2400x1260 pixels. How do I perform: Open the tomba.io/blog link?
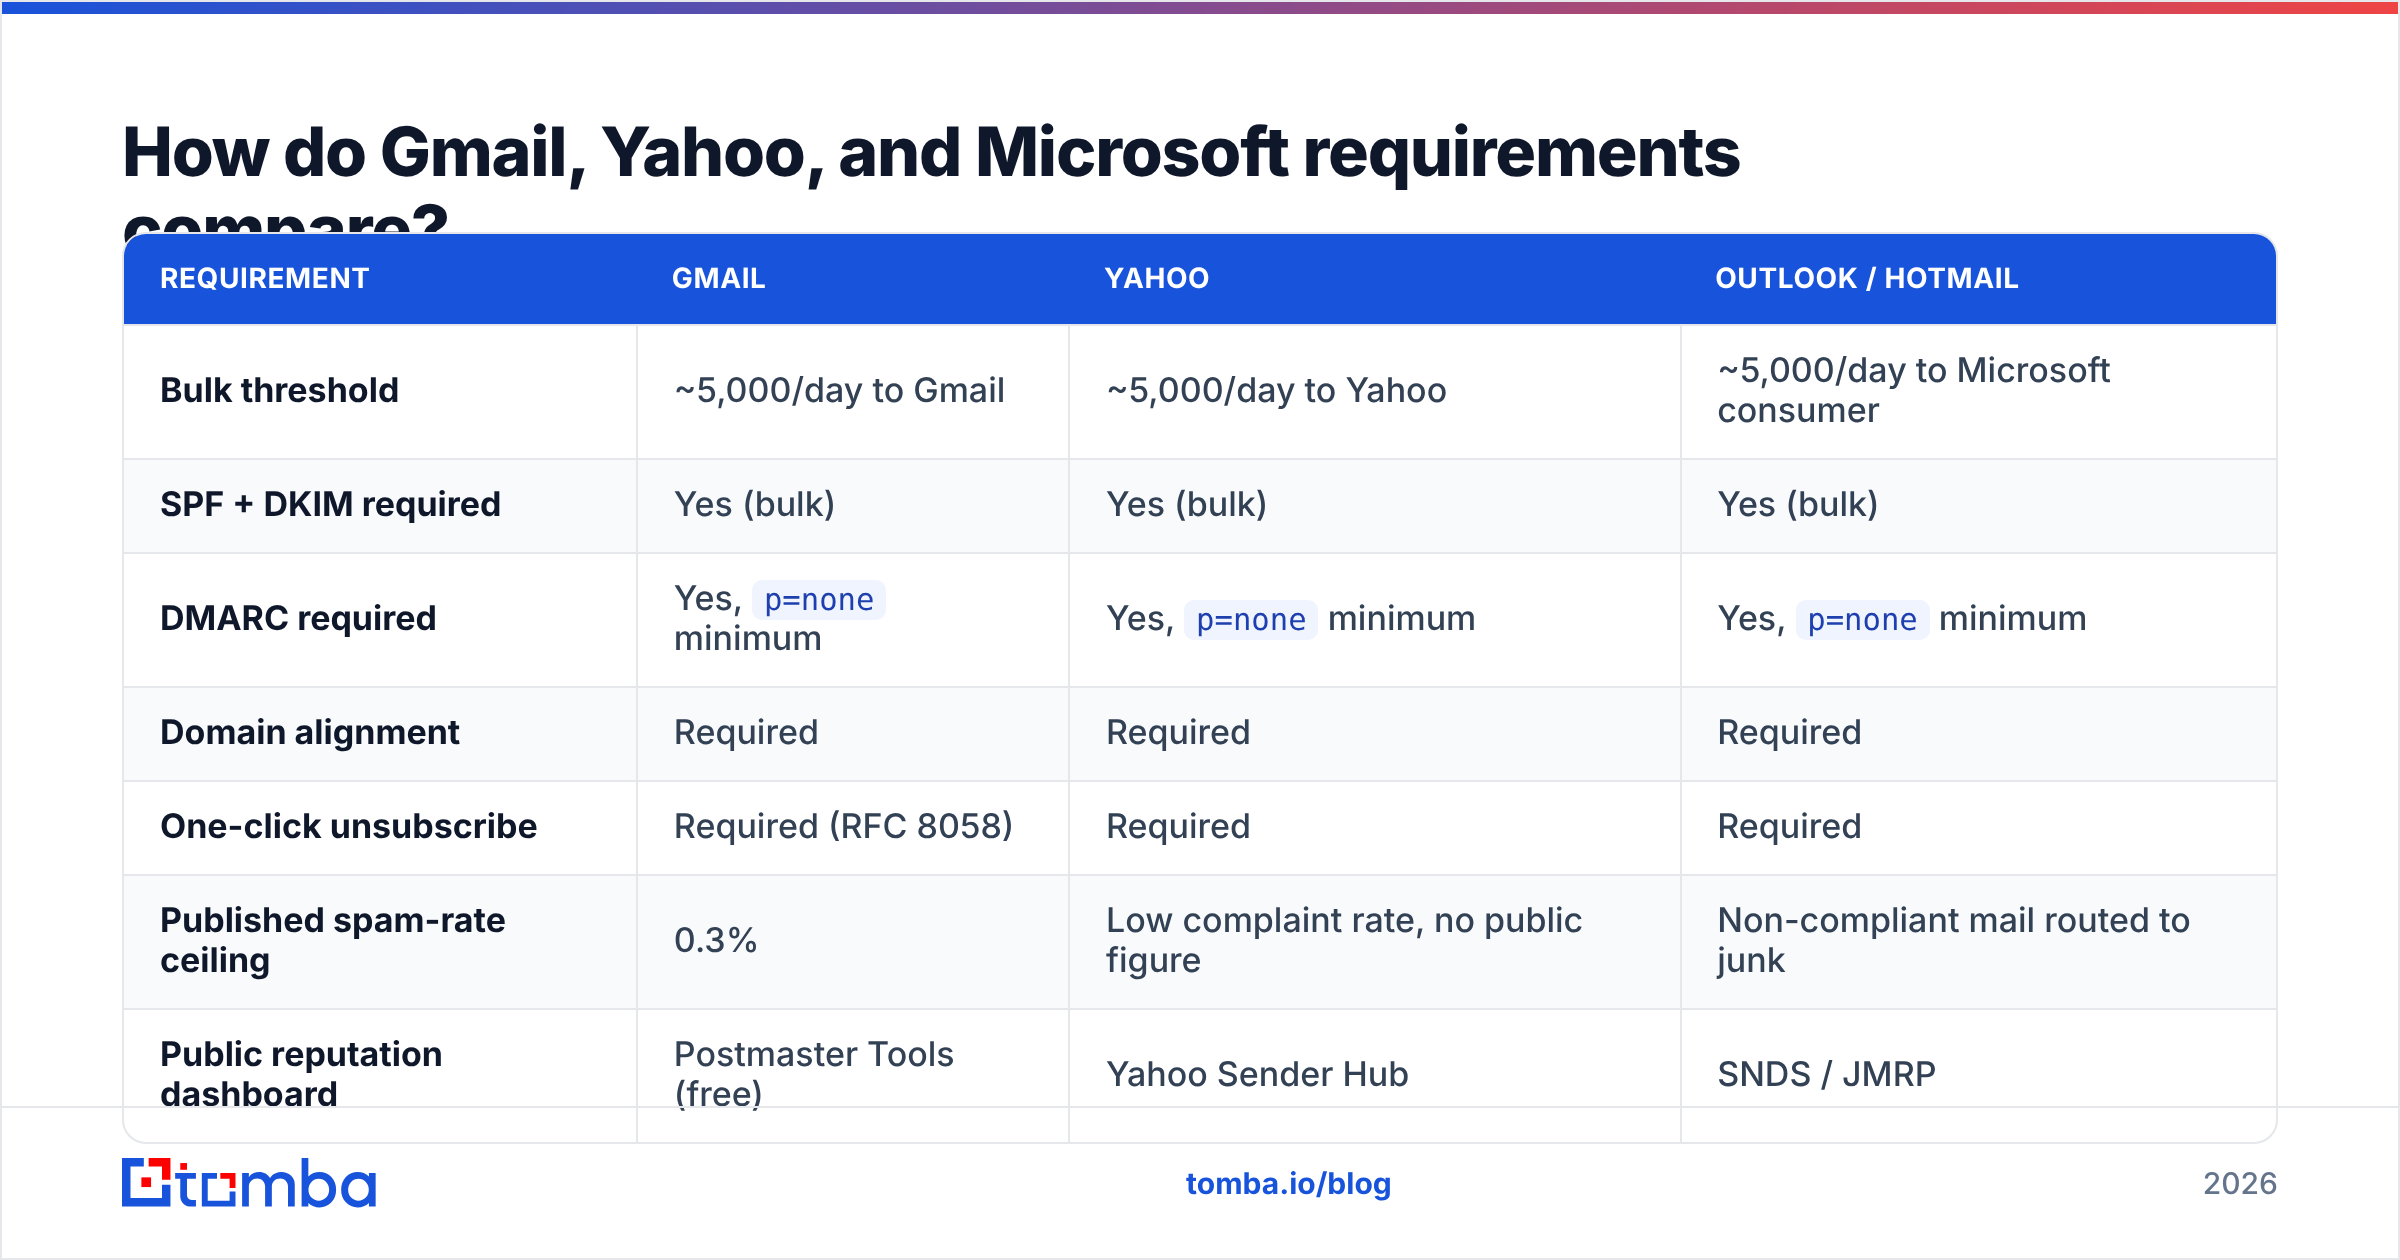tap(1288, 1184)
